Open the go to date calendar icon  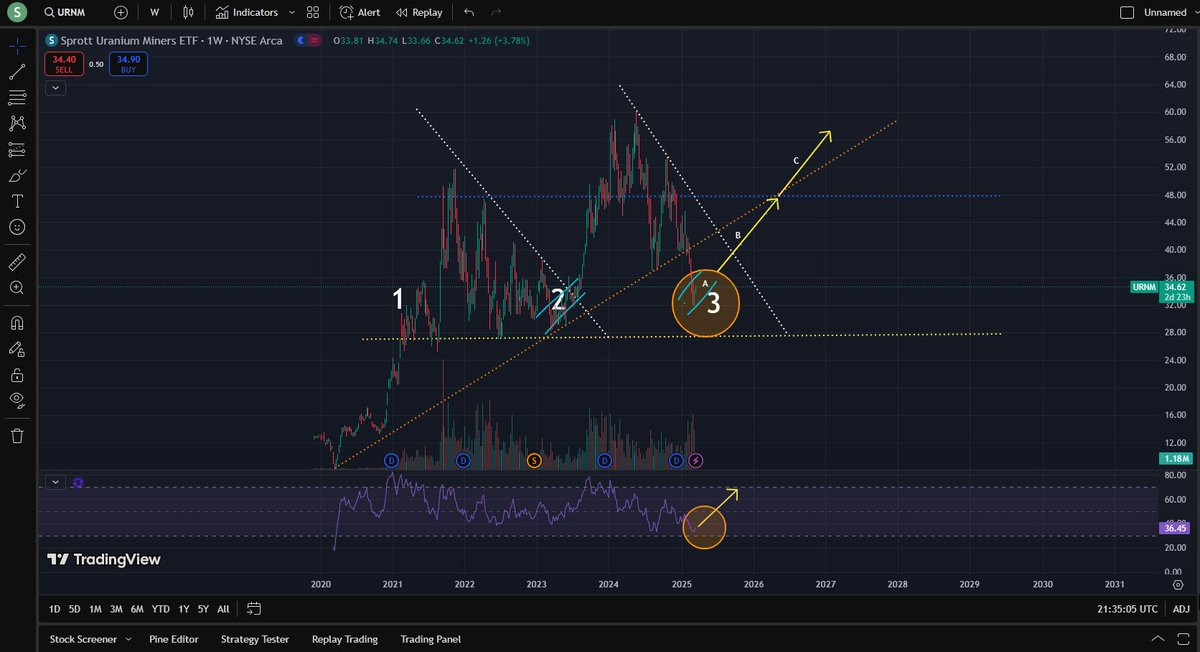[x=254, y=609]
